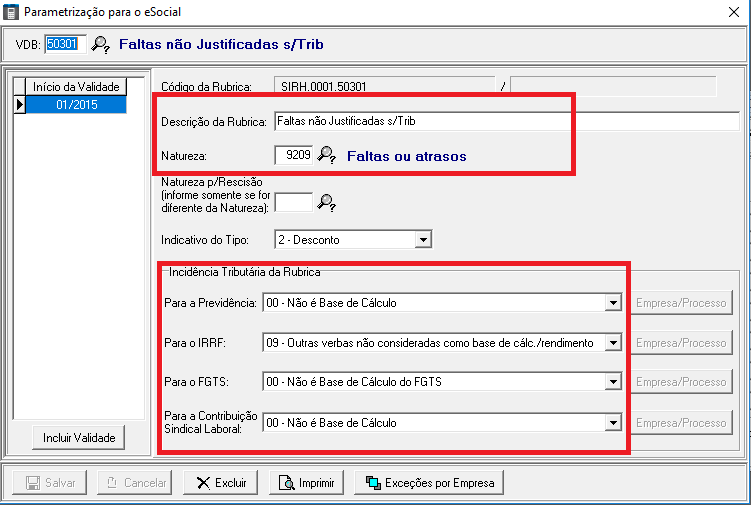This screenshot has width=751, height=505.
Task: Click the Incluir Validade button
Action: (79, 438)
